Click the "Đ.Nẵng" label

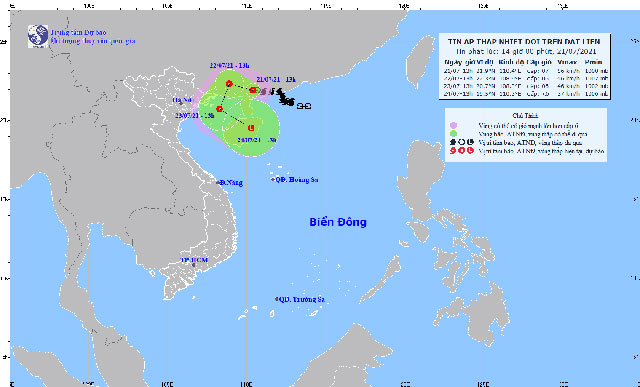tap(232, 183)
